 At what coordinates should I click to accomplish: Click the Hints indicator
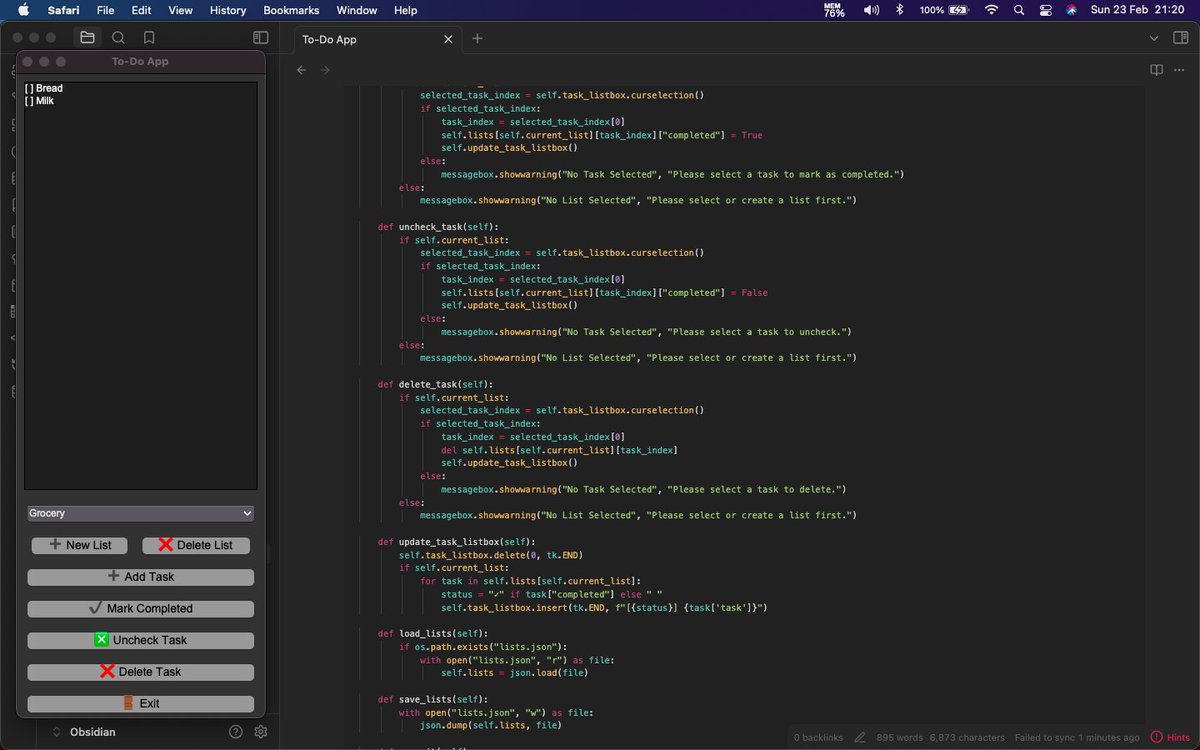pyautogui.click(x=1170, y=737)
